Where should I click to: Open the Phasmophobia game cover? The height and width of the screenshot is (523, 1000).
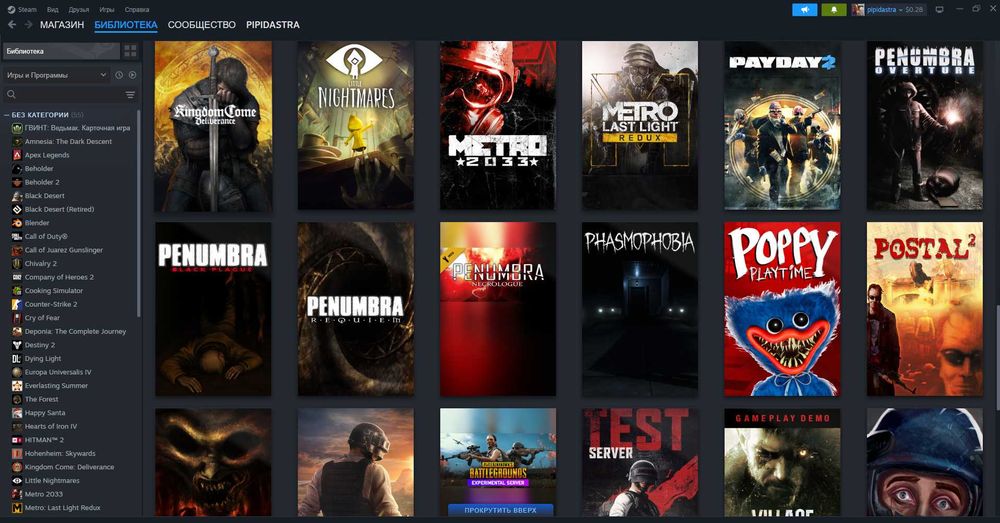pyautogui.click(x=640, y=309)
